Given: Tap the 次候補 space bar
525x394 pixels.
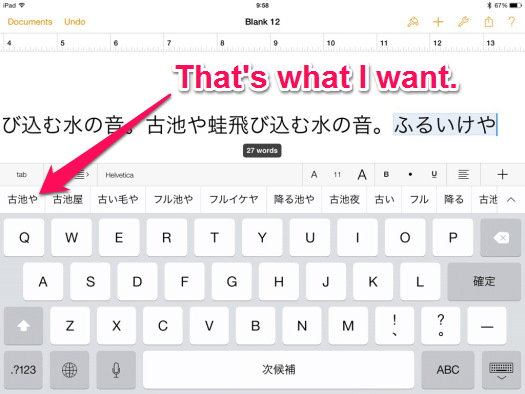Looking at the screenshot, I should tap(279, 370).
